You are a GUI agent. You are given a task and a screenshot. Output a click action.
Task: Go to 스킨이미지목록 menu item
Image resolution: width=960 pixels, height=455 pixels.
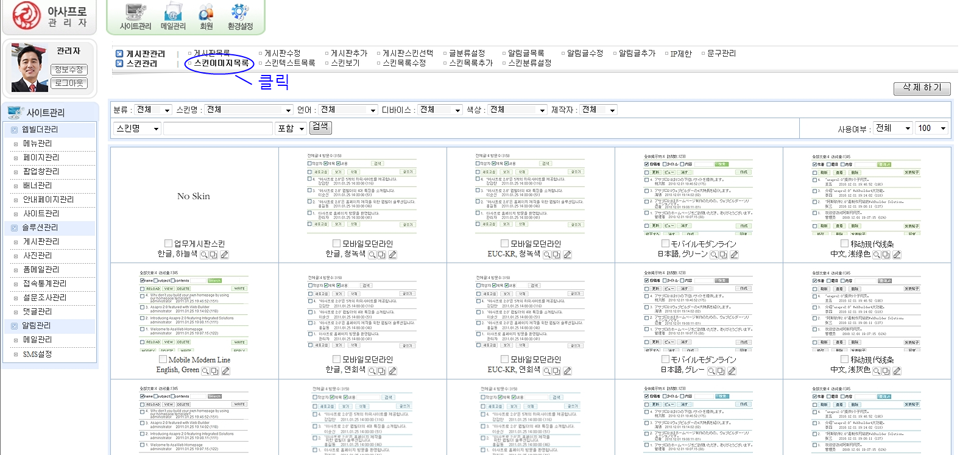(x=221, y=63)
